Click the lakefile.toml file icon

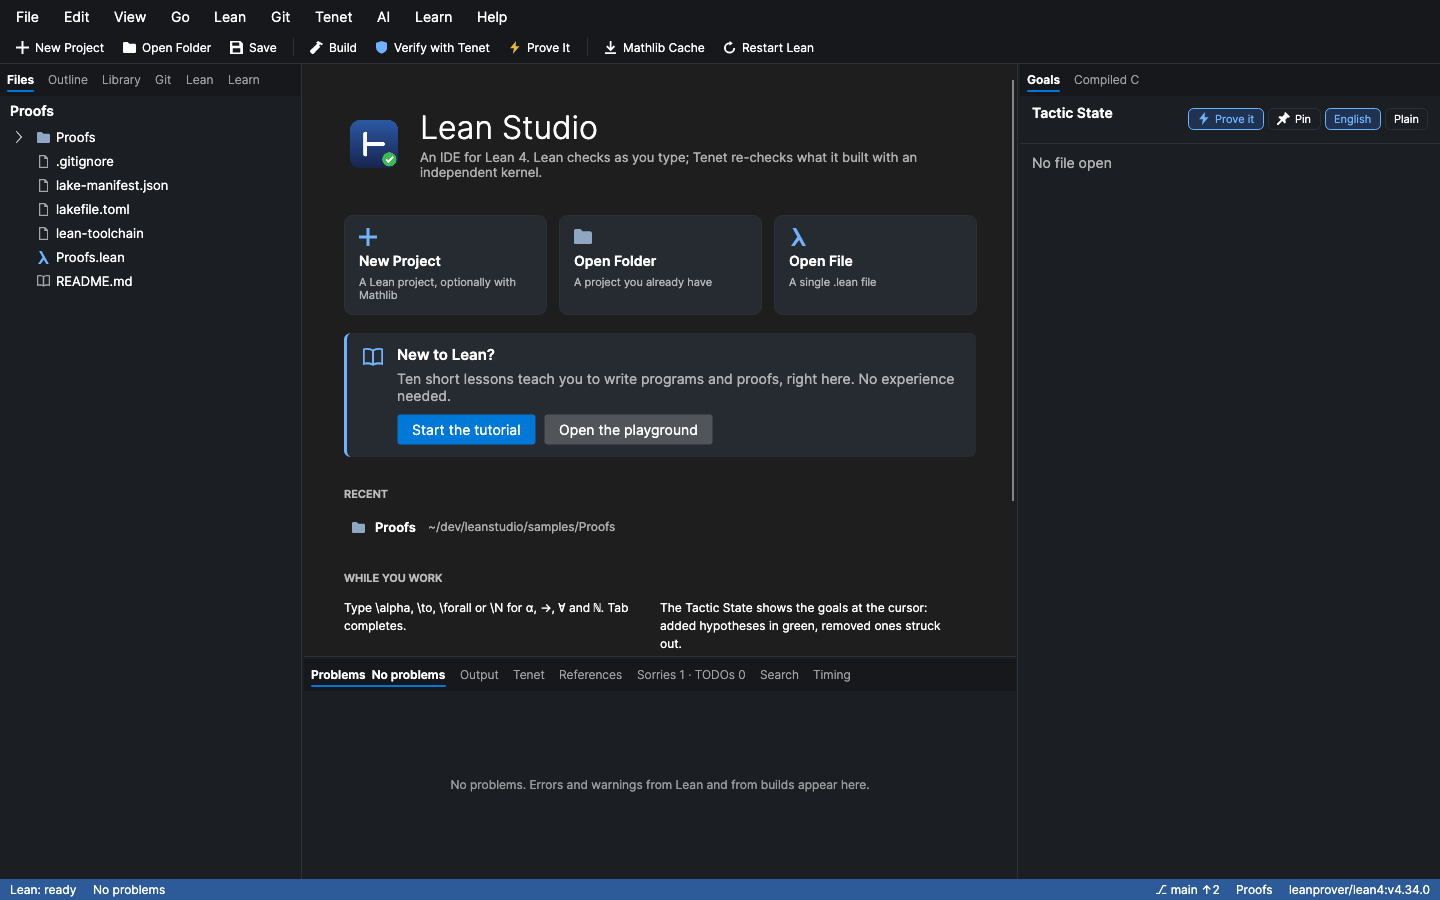click(x=43, y=210)
